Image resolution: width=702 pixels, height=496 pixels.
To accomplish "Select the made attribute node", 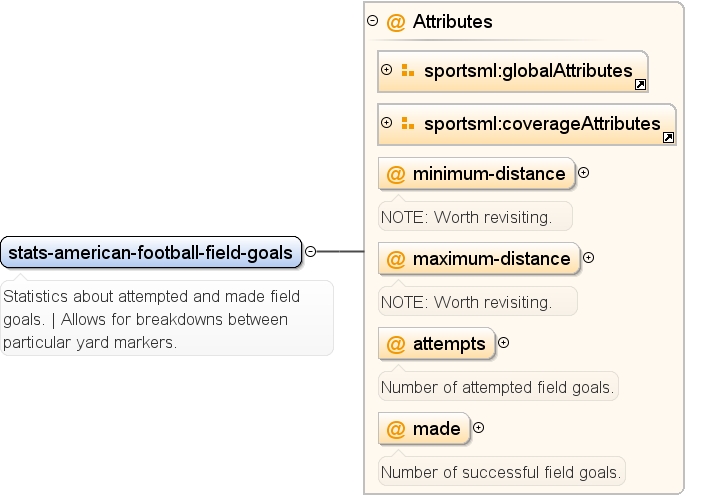I will 424,429.
